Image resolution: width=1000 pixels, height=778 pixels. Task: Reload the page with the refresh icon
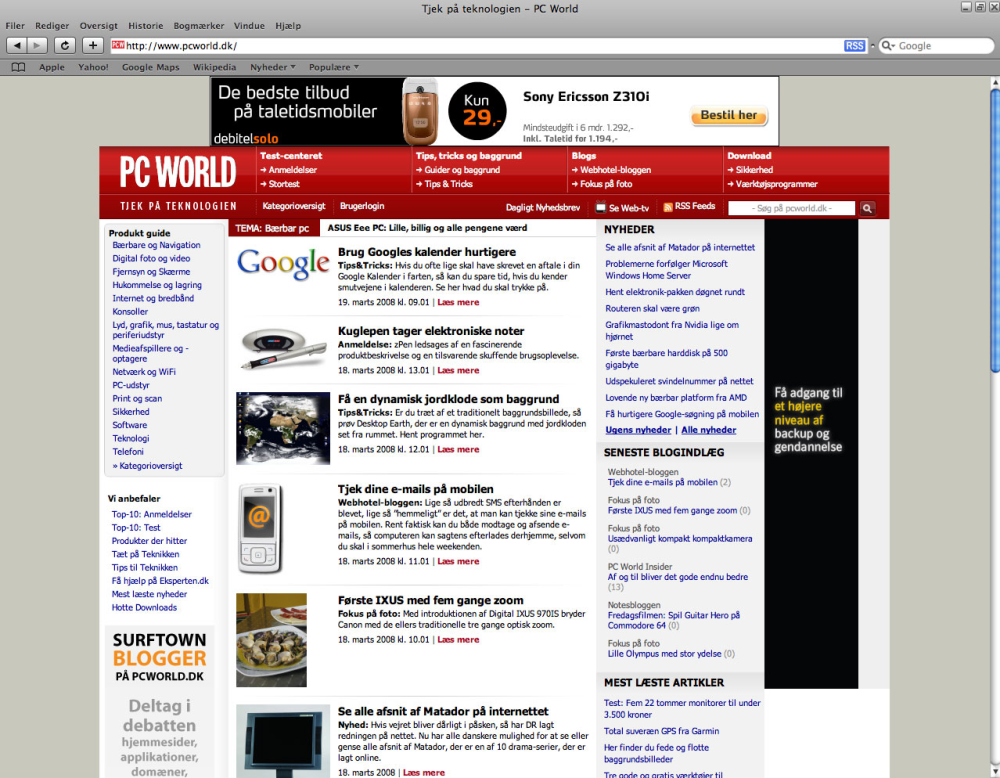pos(64,45)
